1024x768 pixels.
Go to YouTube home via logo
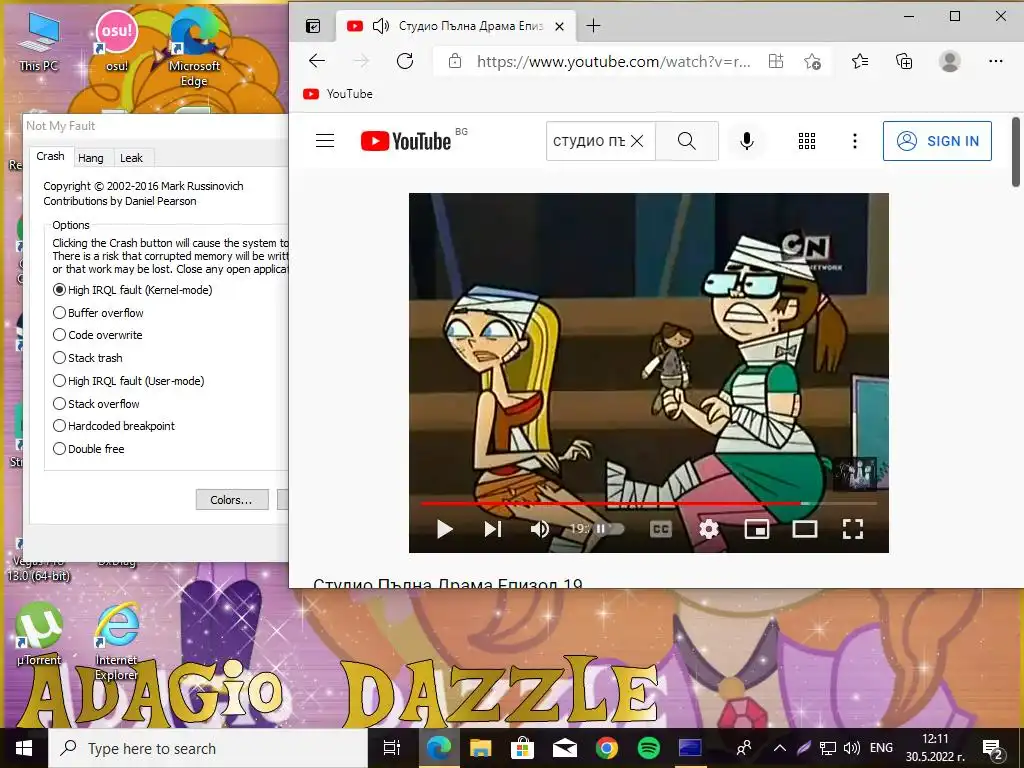click(x=406, y=141)
